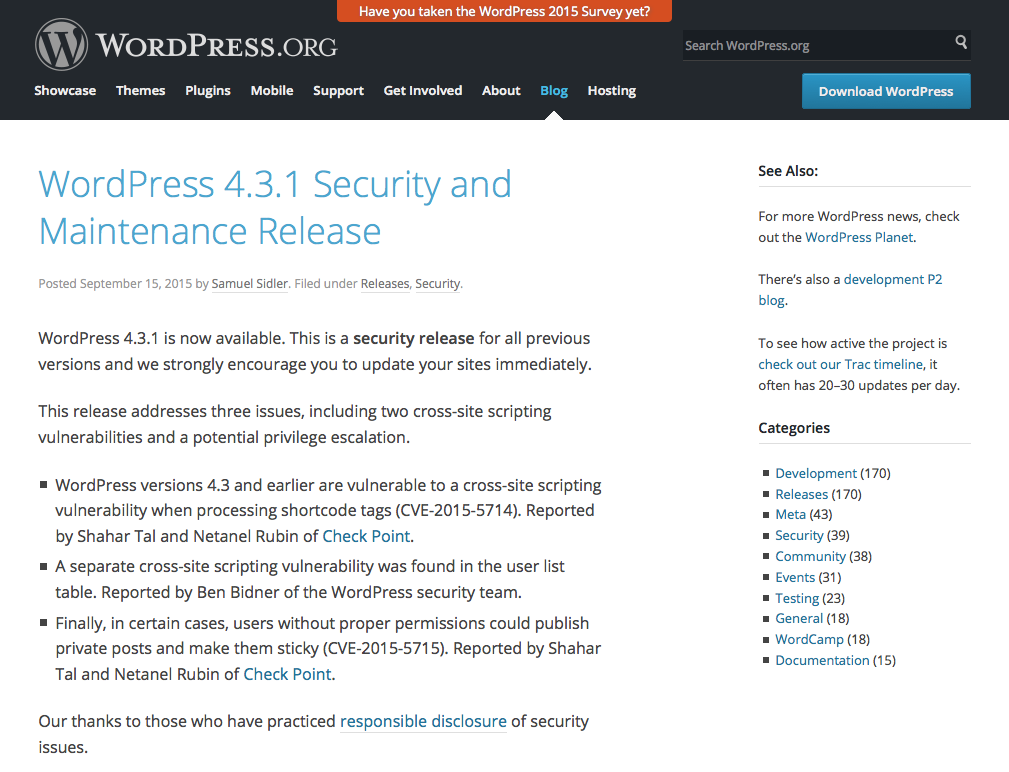
Task: Open the About menu item
Action: click(x=501, y=91)
